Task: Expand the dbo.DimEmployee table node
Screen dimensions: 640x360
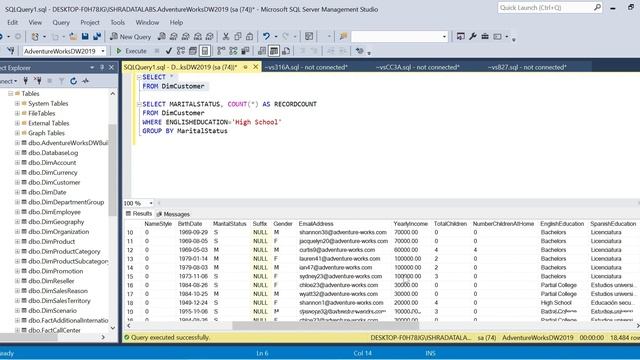Action: coord(17,212)
